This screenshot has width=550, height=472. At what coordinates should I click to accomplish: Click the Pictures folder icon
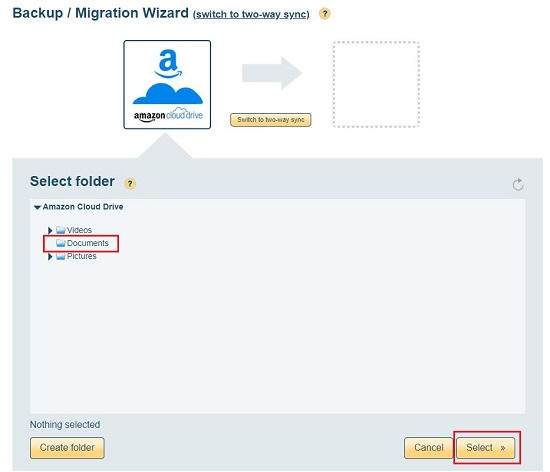[x=61, y=256]
